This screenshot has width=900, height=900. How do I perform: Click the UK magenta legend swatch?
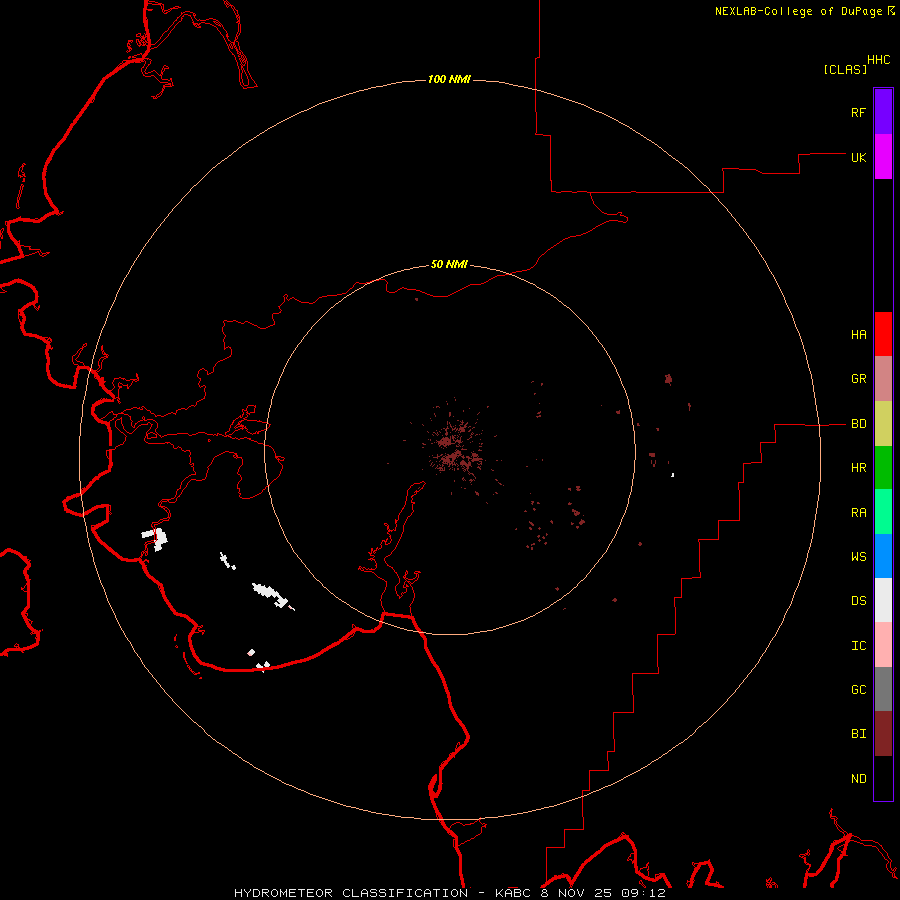[883, 157]
